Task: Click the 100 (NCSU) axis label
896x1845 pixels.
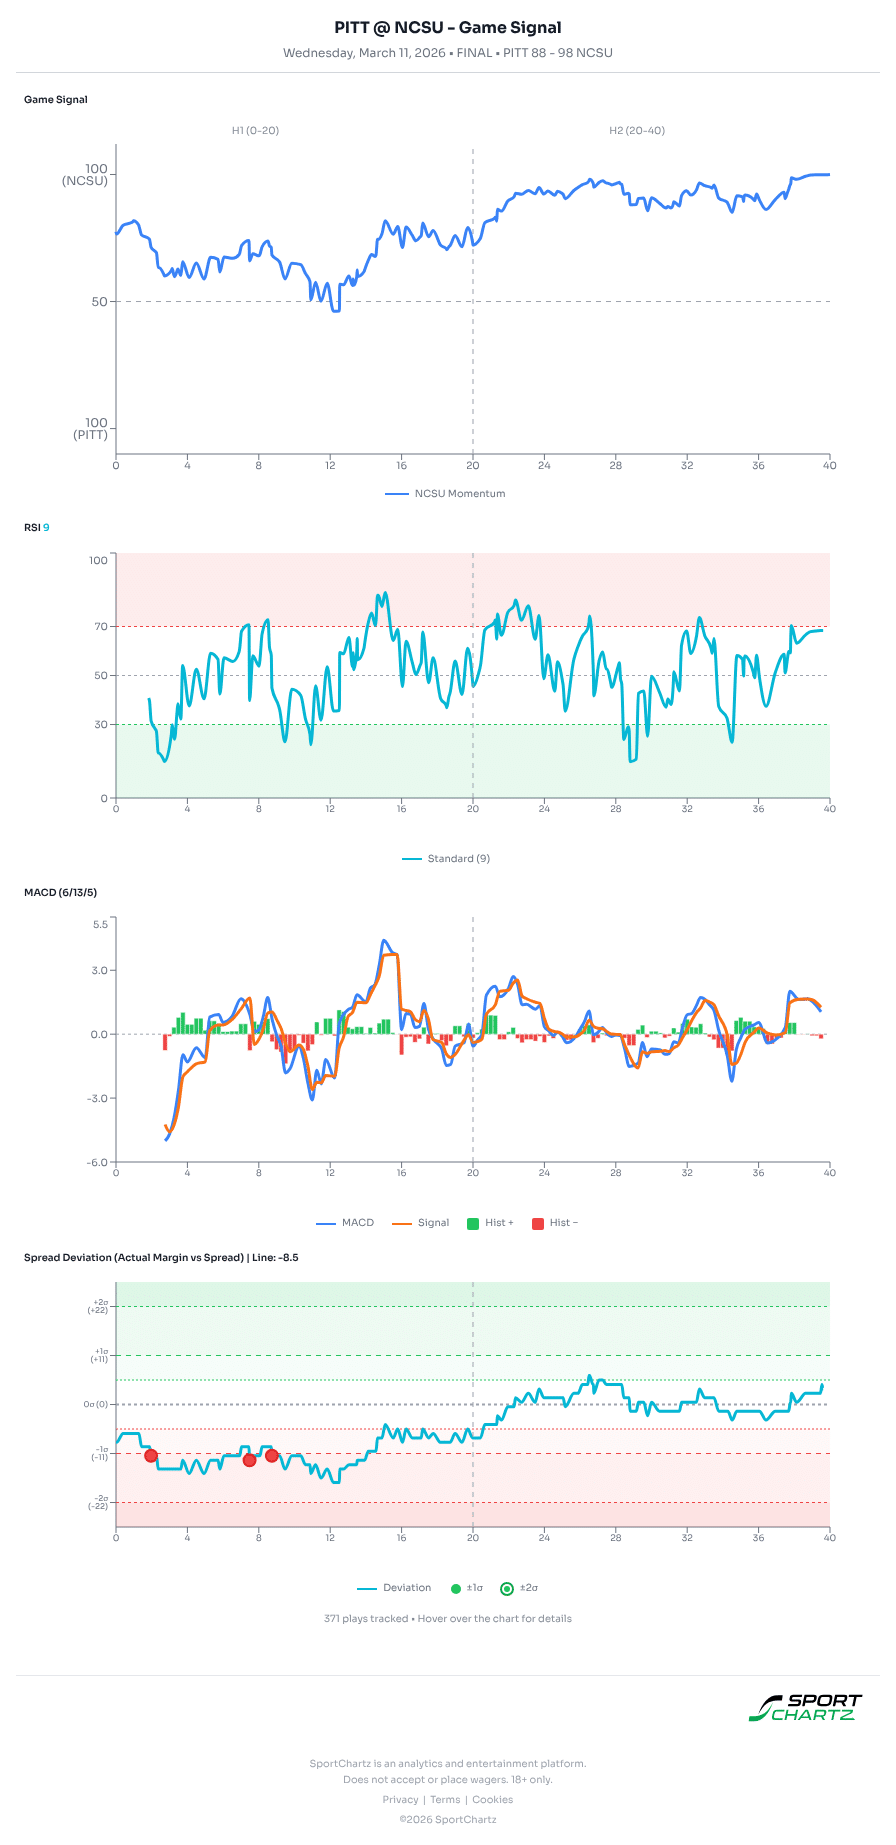Action: click(85, 175)
